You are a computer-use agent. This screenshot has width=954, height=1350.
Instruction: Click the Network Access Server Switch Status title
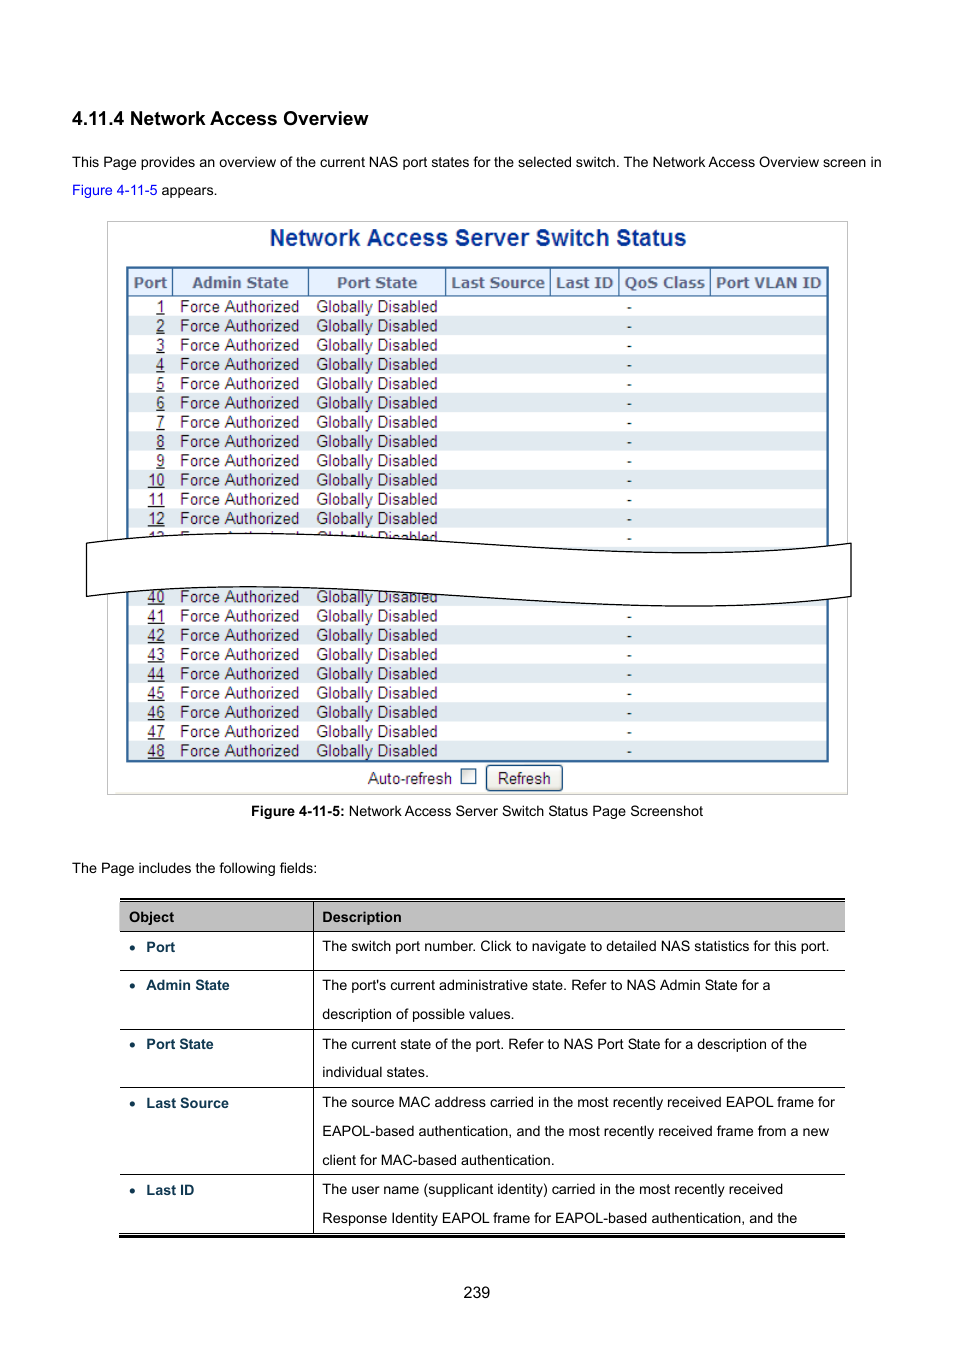coord(478,238)
